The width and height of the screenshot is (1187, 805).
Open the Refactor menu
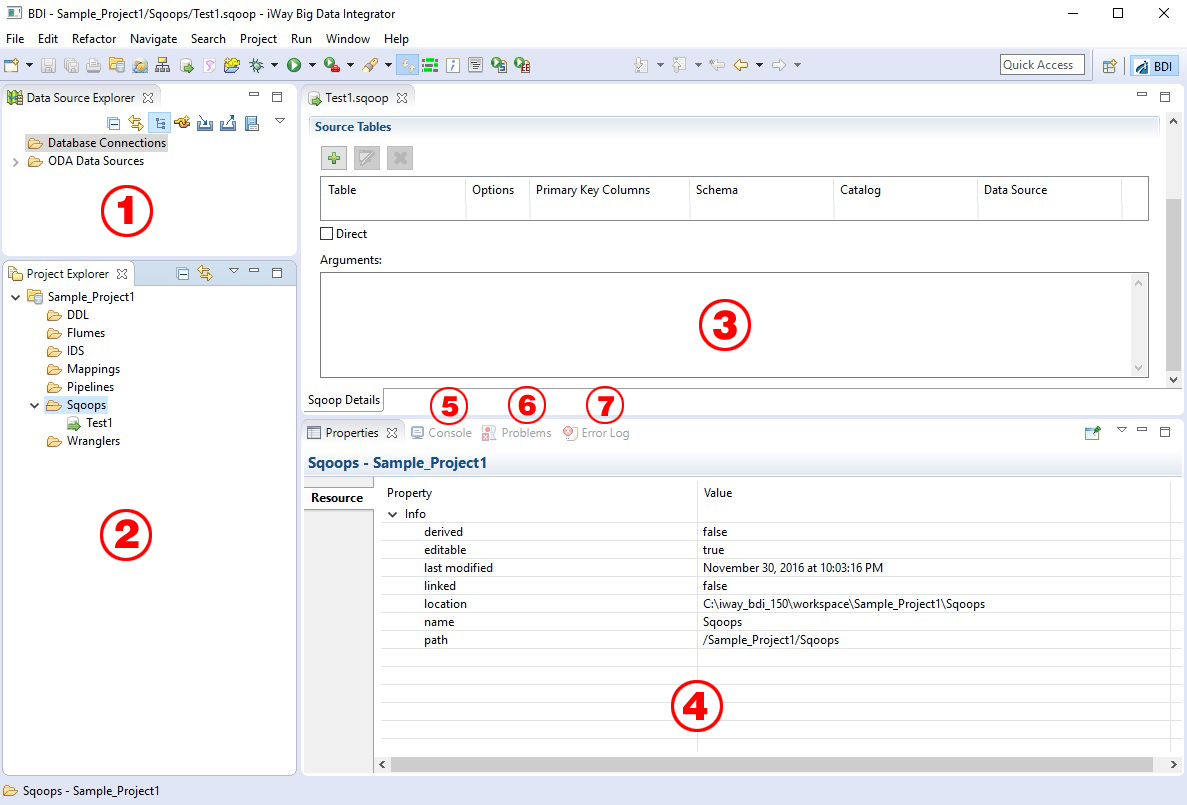click(94, 39)
